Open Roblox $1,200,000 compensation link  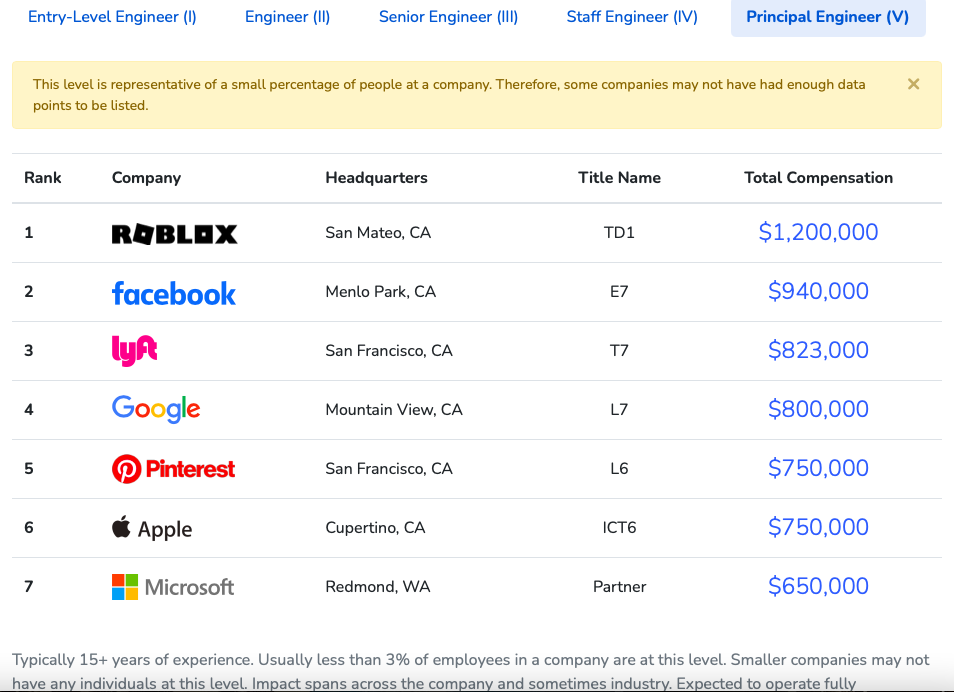coord(818,232)
